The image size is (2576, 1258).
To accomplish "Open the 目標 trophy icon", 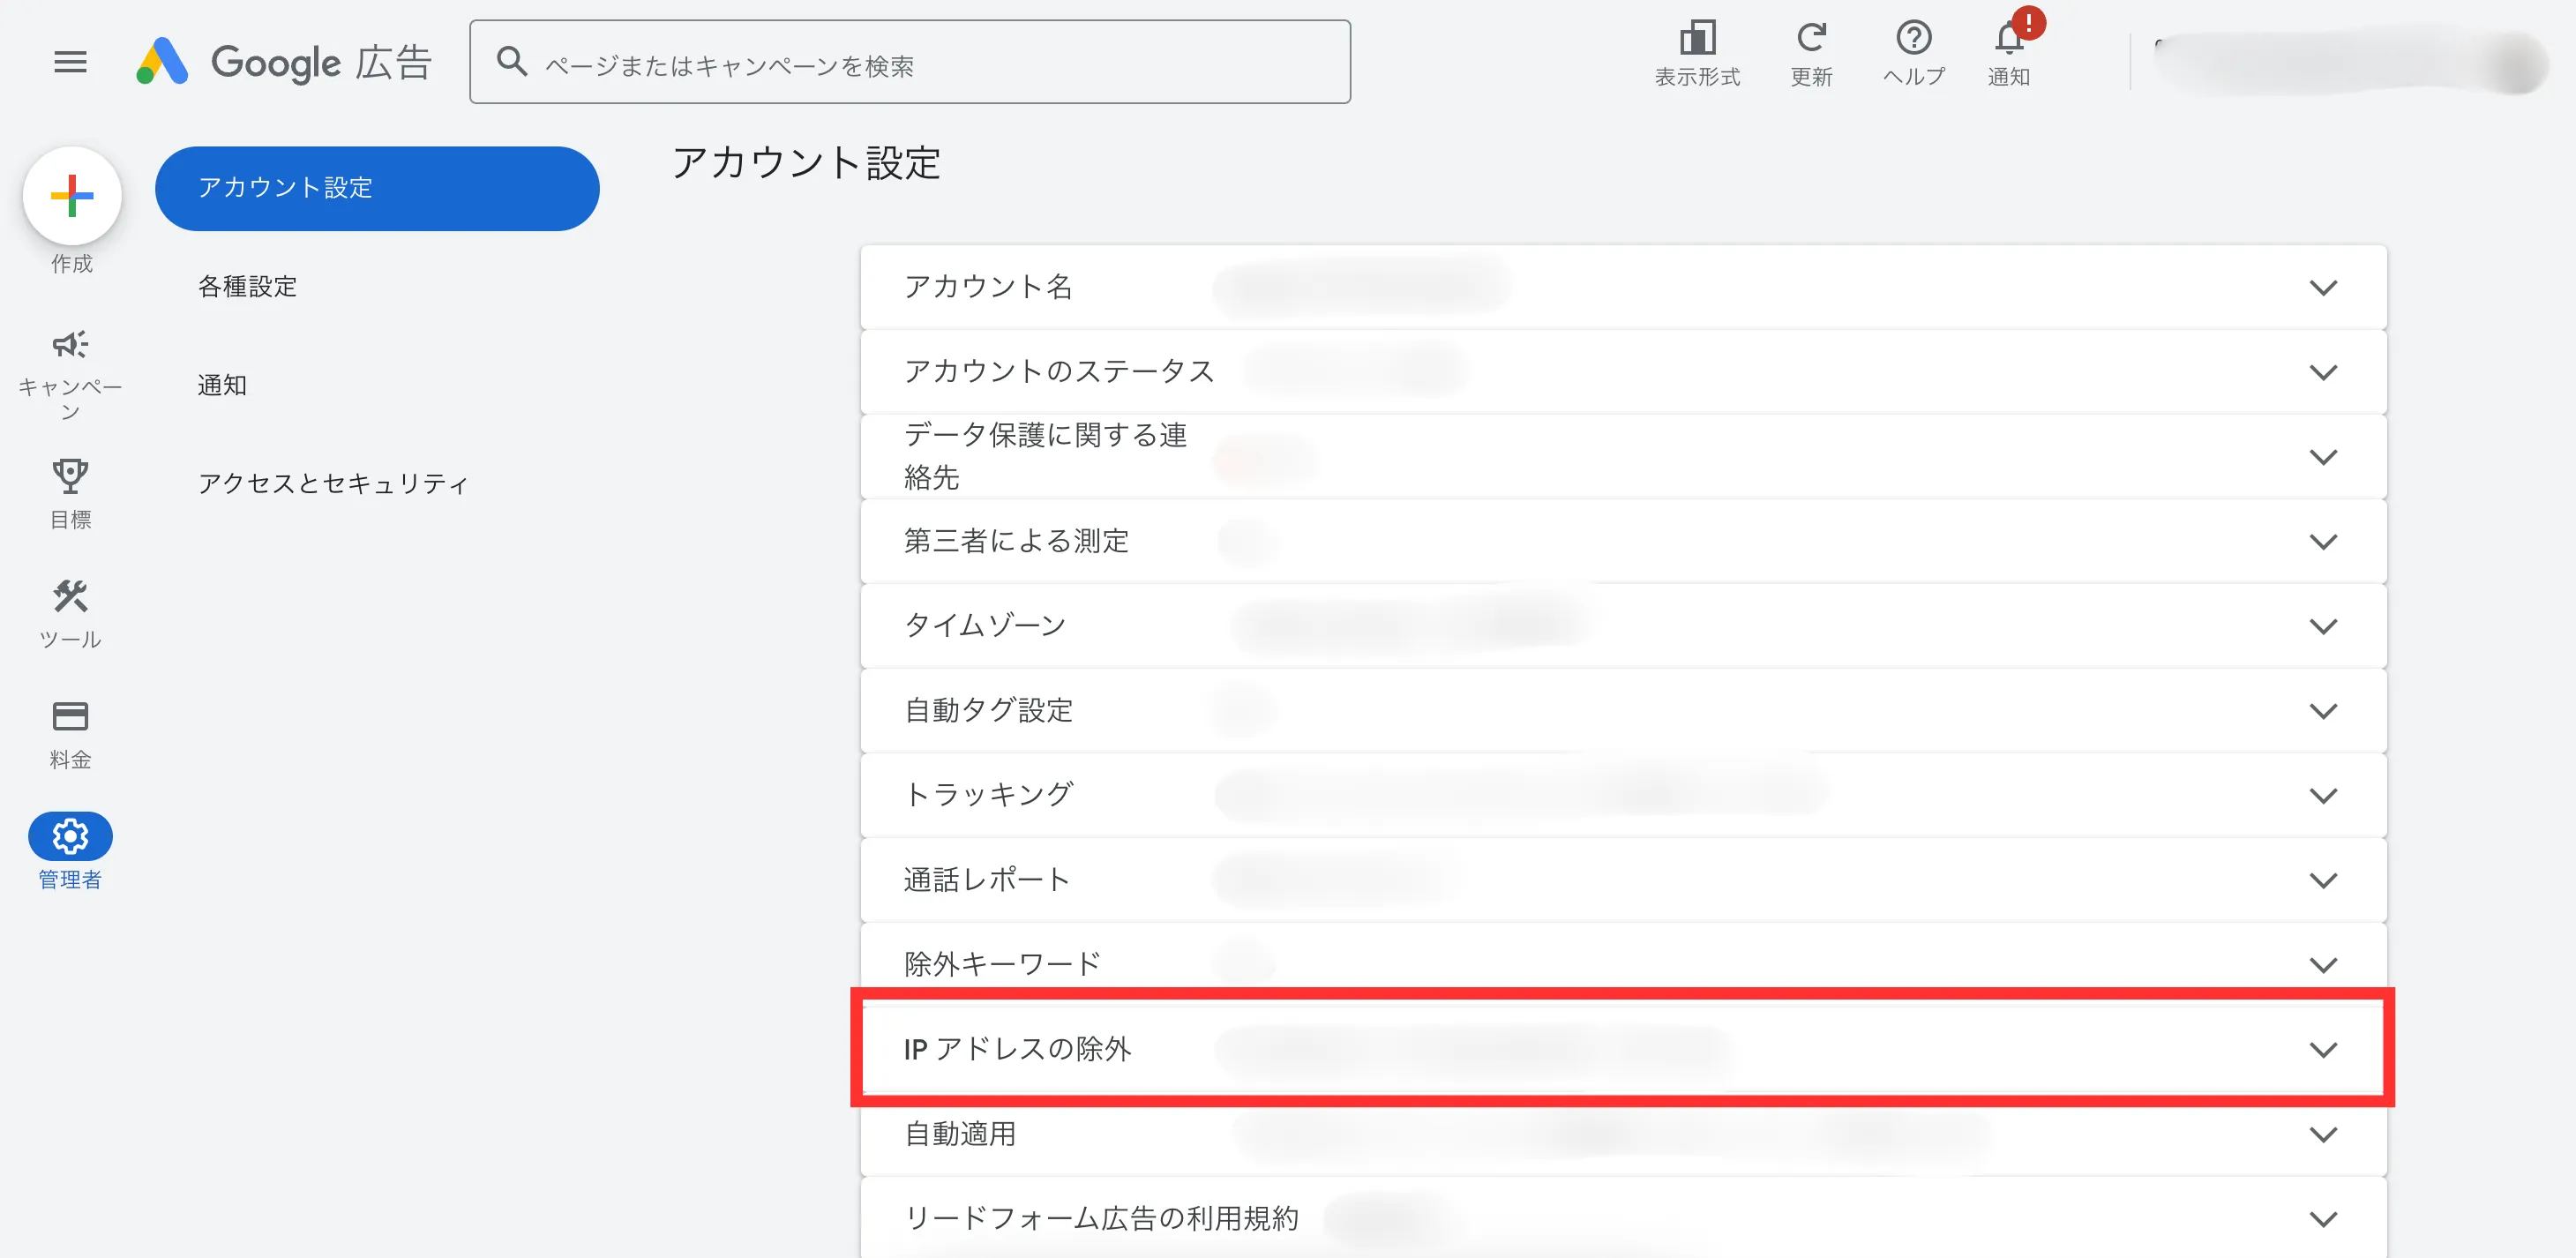I will click(70, 477).
